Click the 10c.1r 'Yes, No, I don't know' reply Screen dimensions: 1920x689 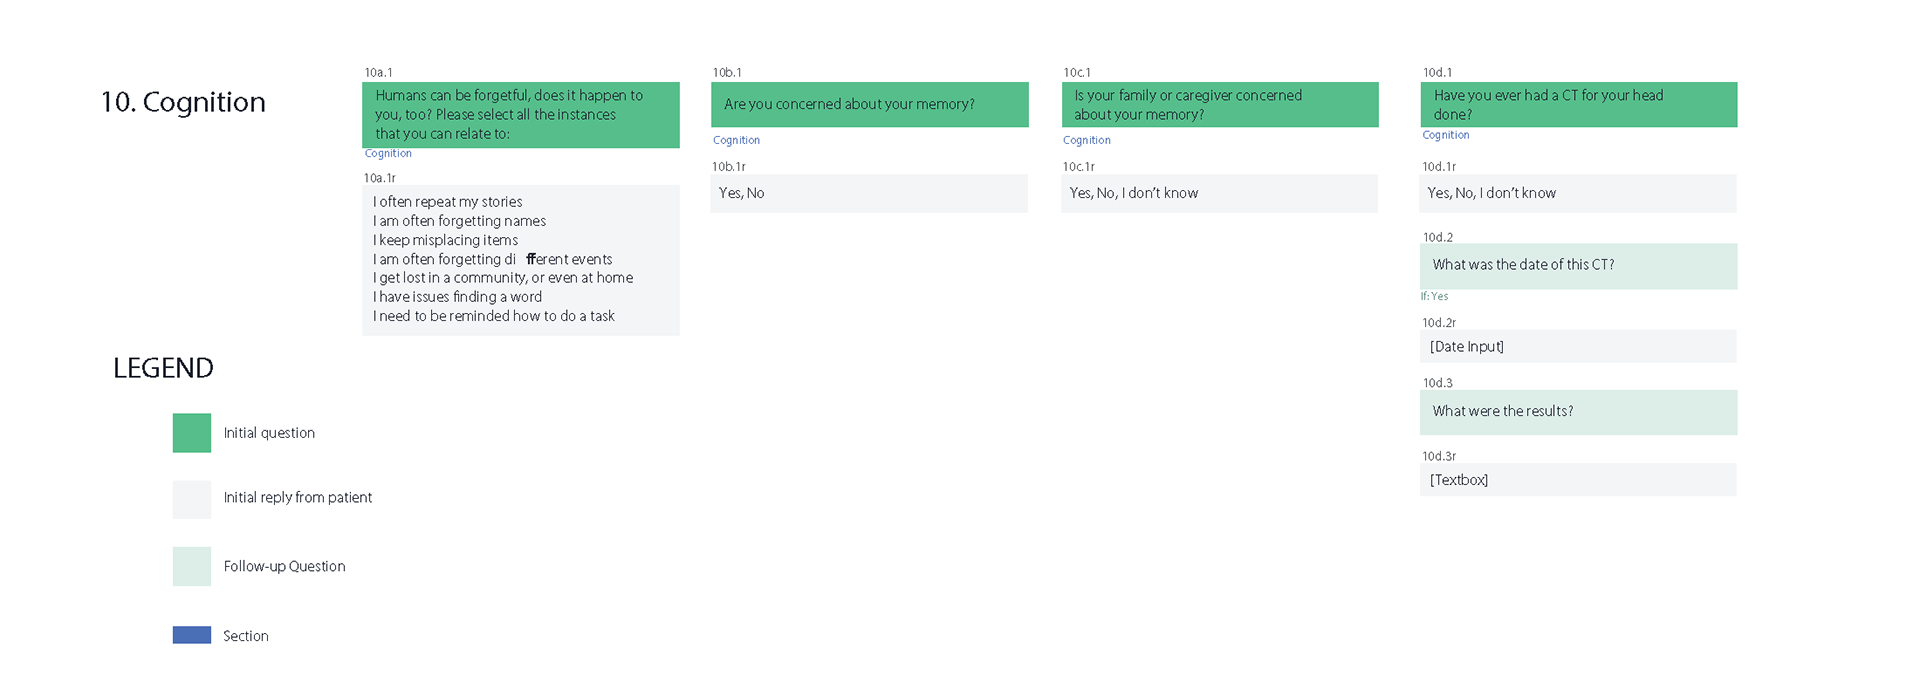point(1220,194)
